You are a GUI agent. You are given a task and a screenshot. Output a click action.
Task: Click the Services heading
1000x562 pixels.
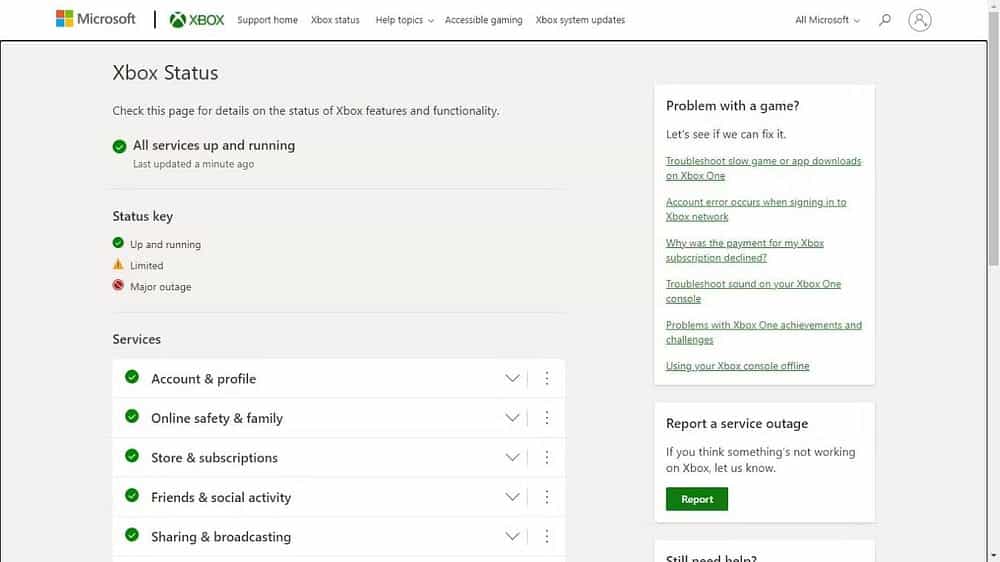pyautogui.click(x=136, y=339)
